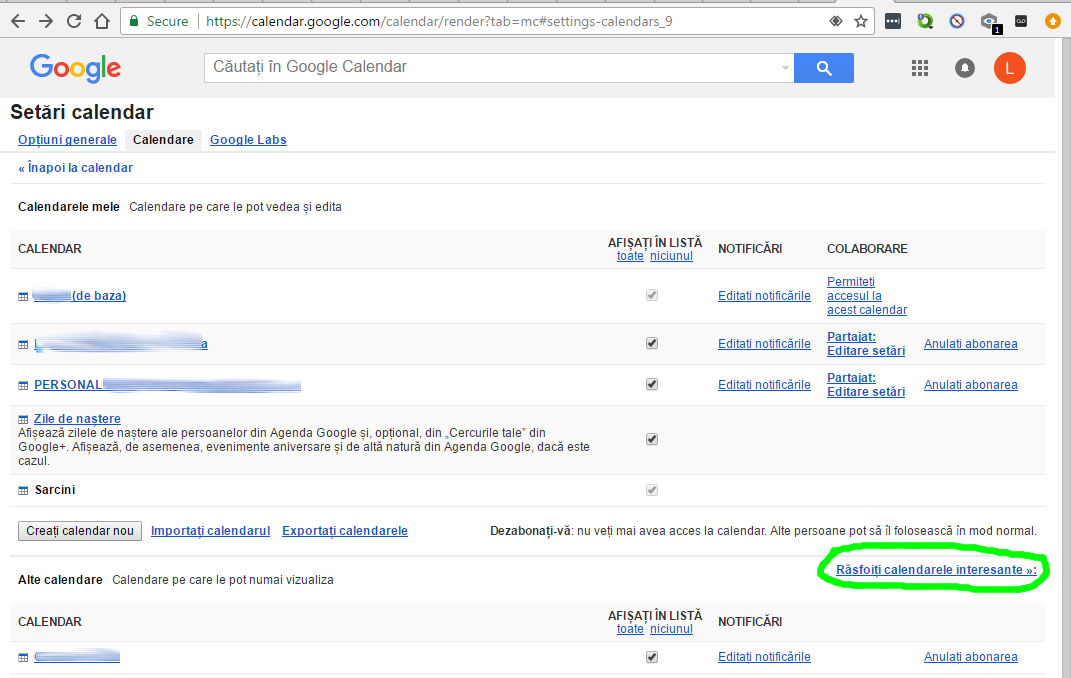Reload the page in the browser

(x=74, y=21)
